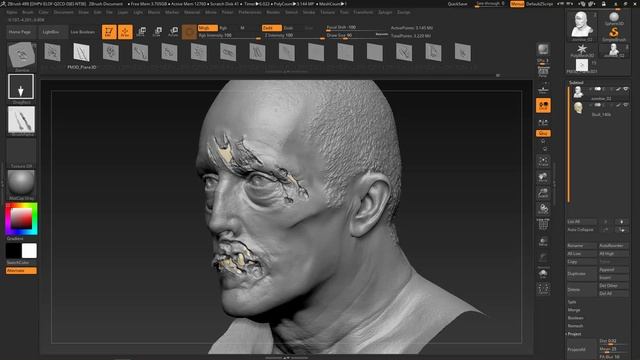
Task: Click the color picker square
Action: 21,219
